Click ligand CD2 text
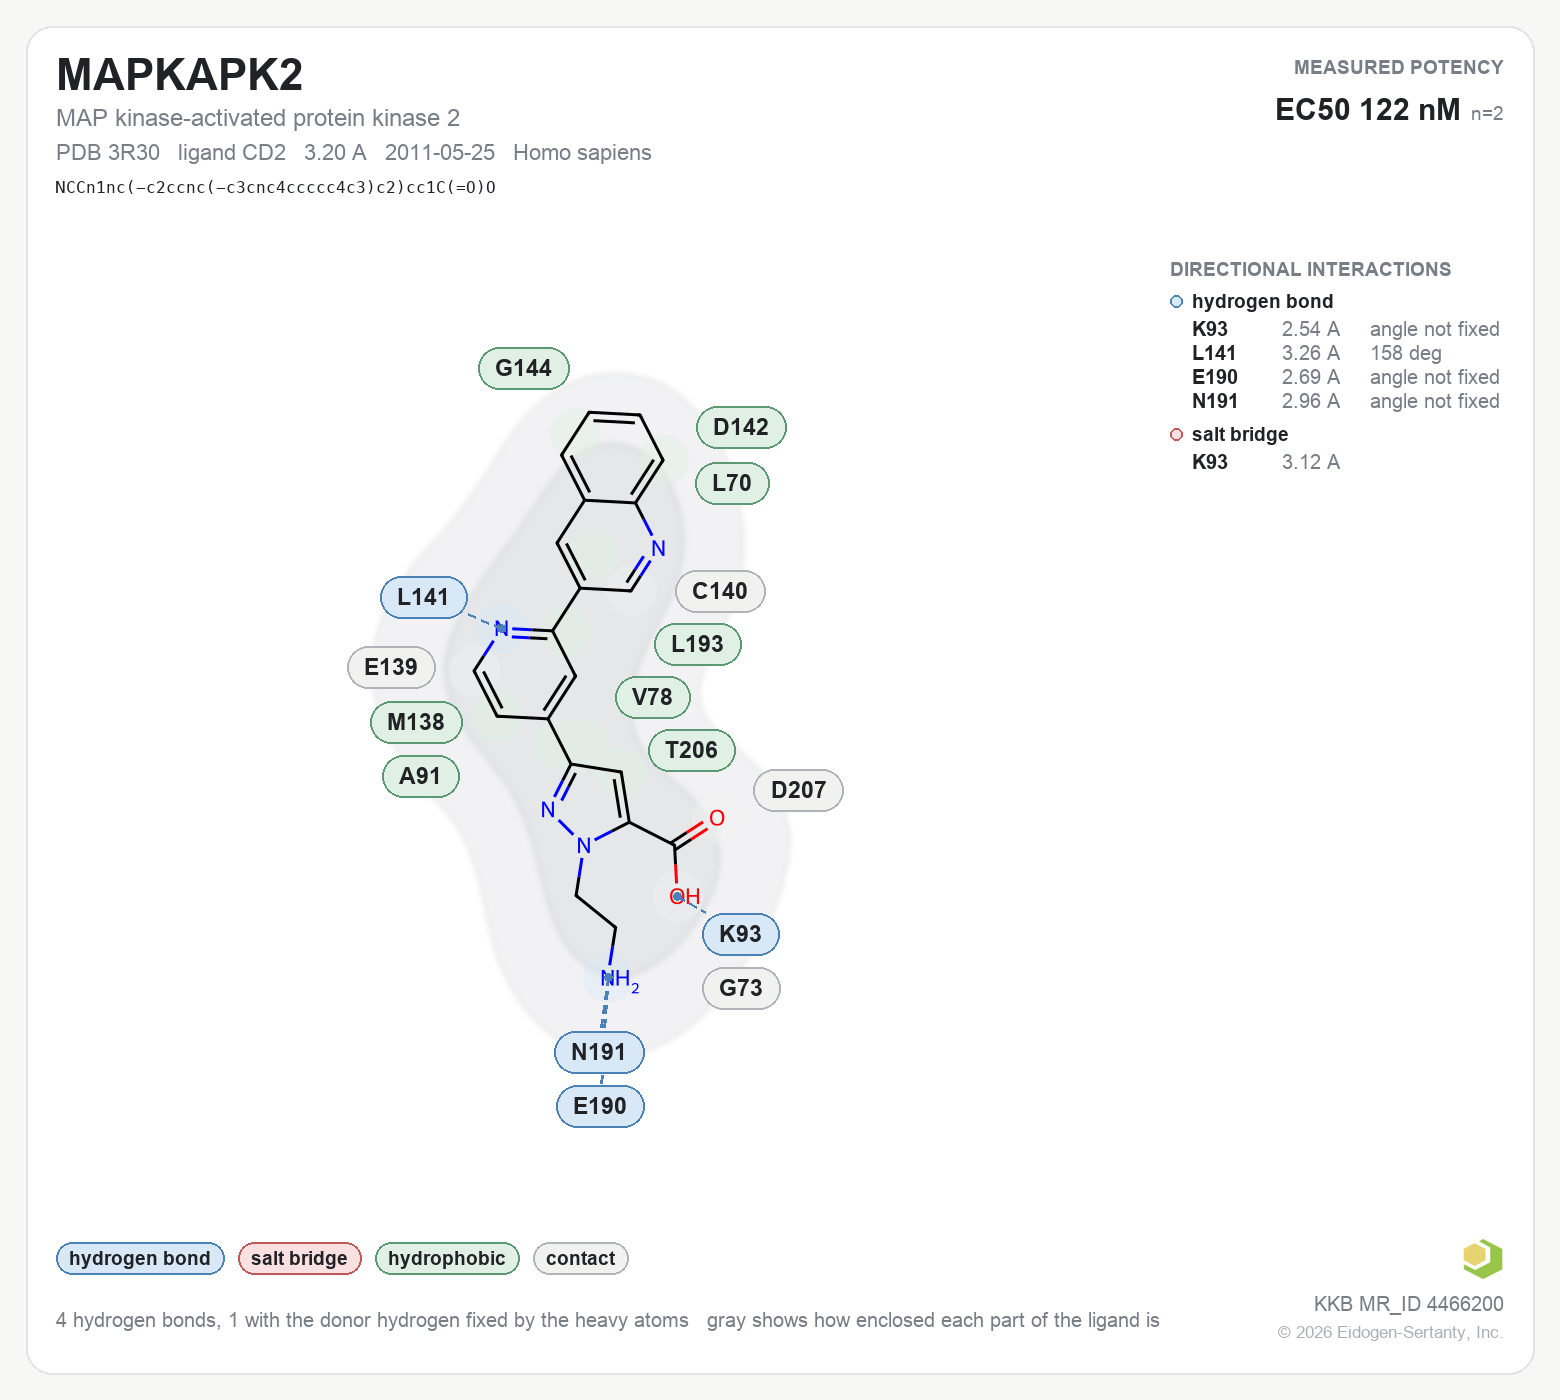Screen dimensions: 1560x1400 232,152
